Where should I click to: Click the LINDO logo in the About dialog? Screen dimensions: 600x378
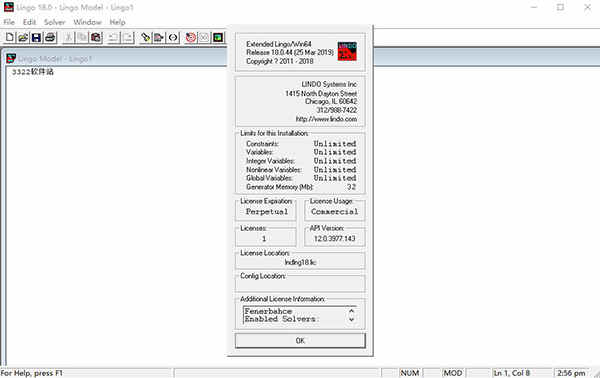[x=347, y=51]
